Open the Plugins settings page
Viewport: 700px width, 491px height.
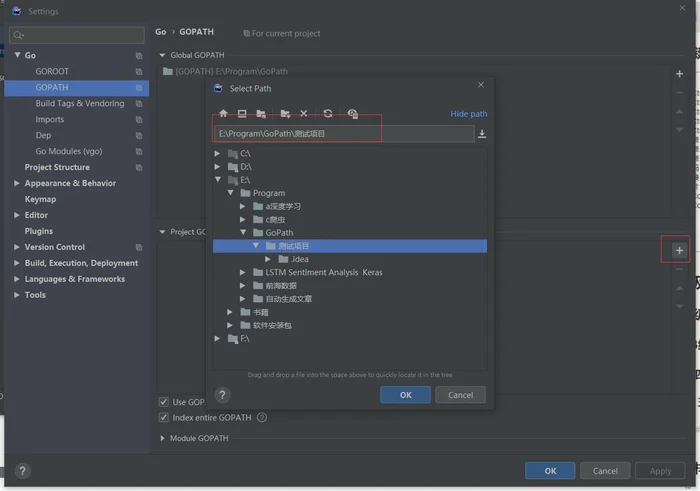click(x=39, y=231)
